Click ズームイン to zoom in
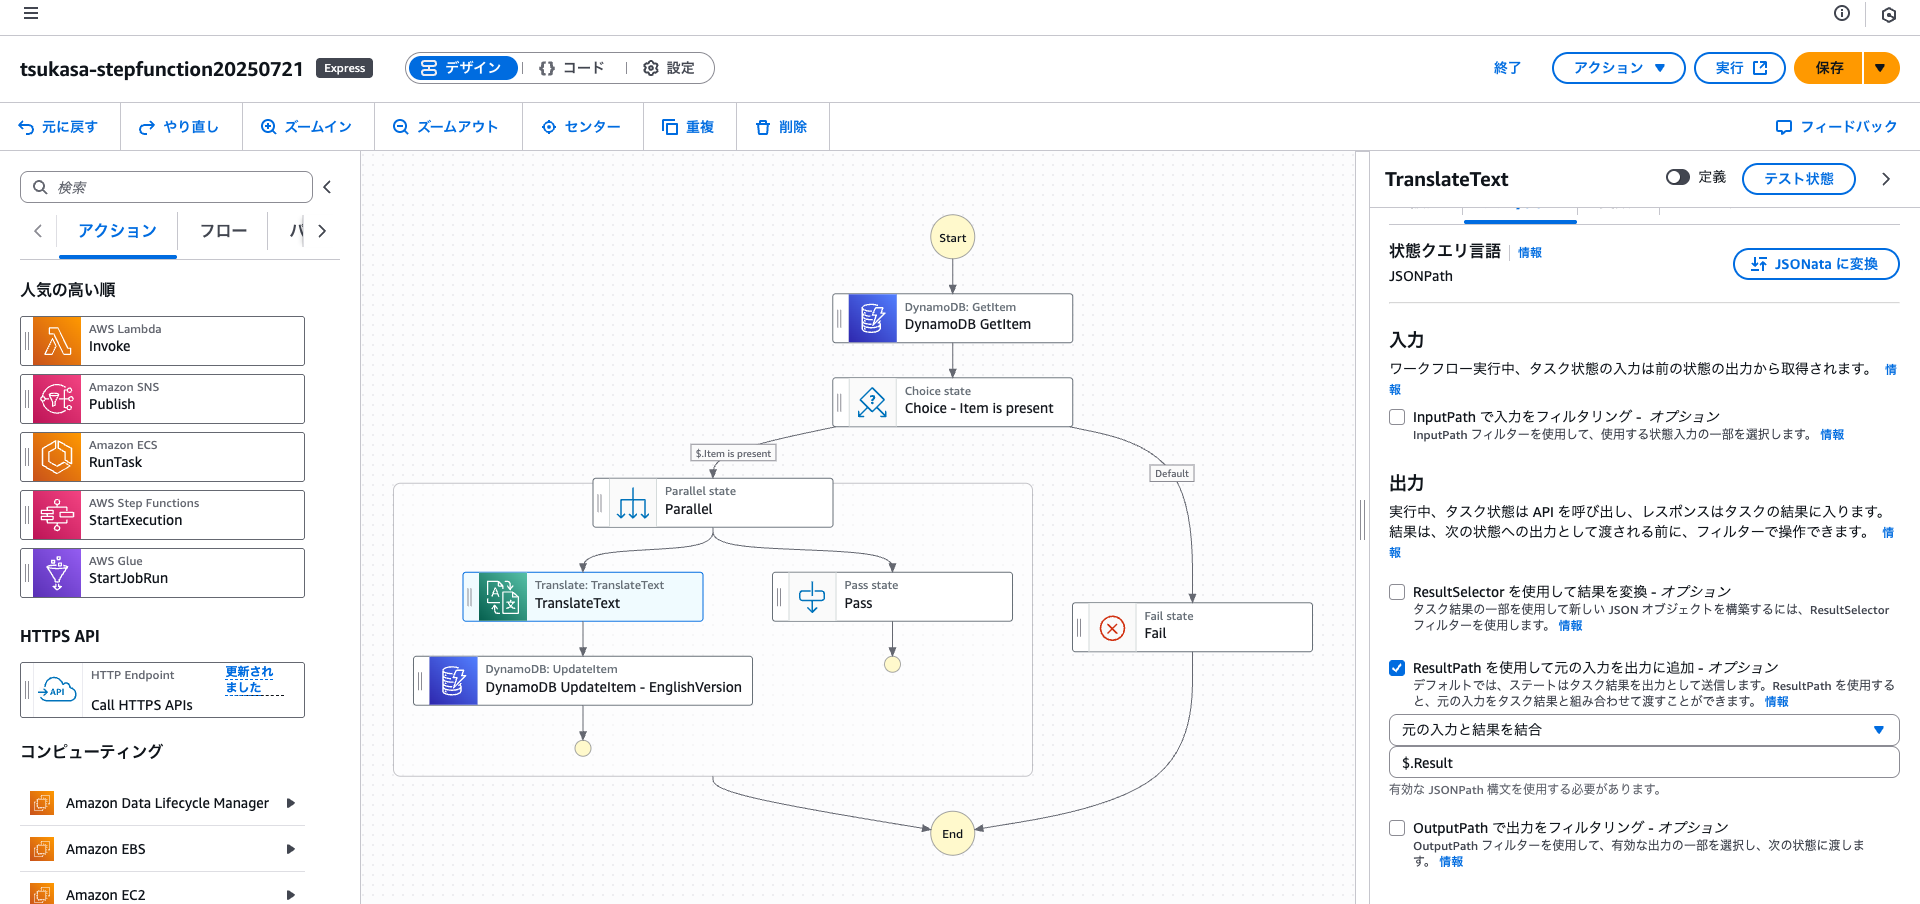Screen dimensions: 1920x904 pos(306,127)
